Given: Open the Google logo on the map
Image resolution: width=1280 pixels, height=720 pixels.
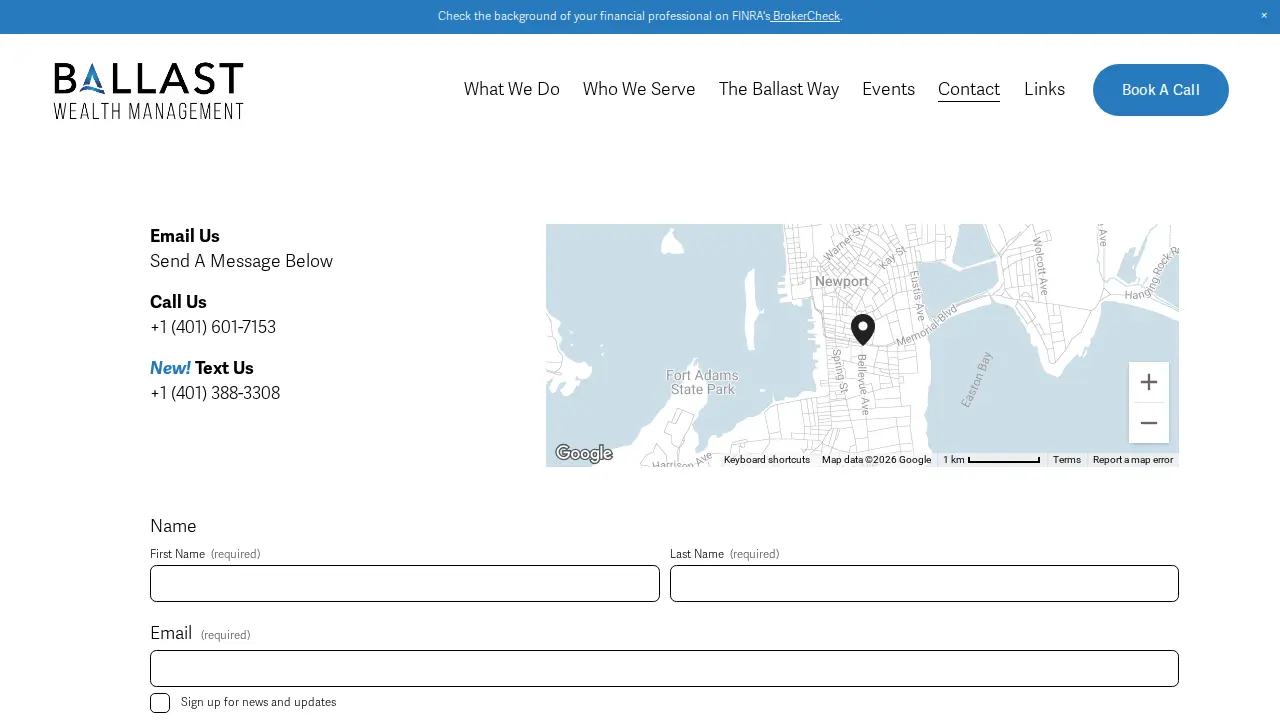Looking at the screenshot, I should (x=584, y=453).
